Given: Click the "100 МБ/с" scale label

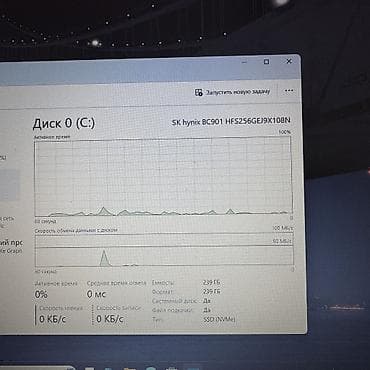Looking at the screenshot, I should click(283, 228).
